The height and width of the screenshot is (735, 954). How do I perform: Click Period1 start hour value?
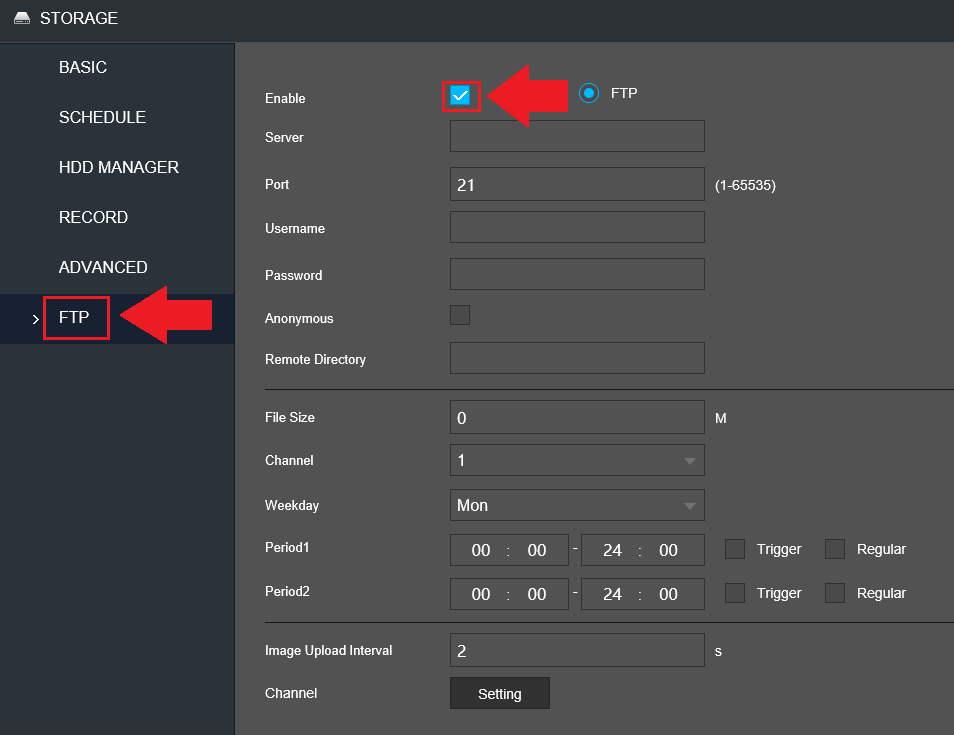click(481, 550)
